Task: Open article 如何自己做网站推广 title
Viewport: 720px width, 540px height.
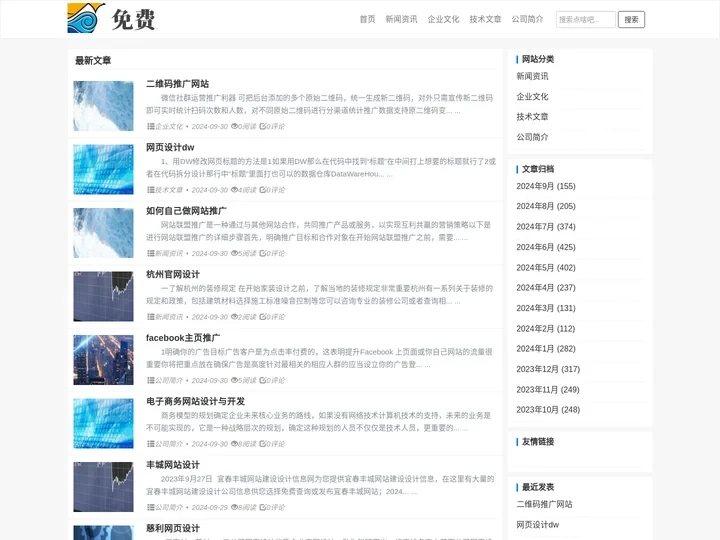Action: (x=186, y=211)
